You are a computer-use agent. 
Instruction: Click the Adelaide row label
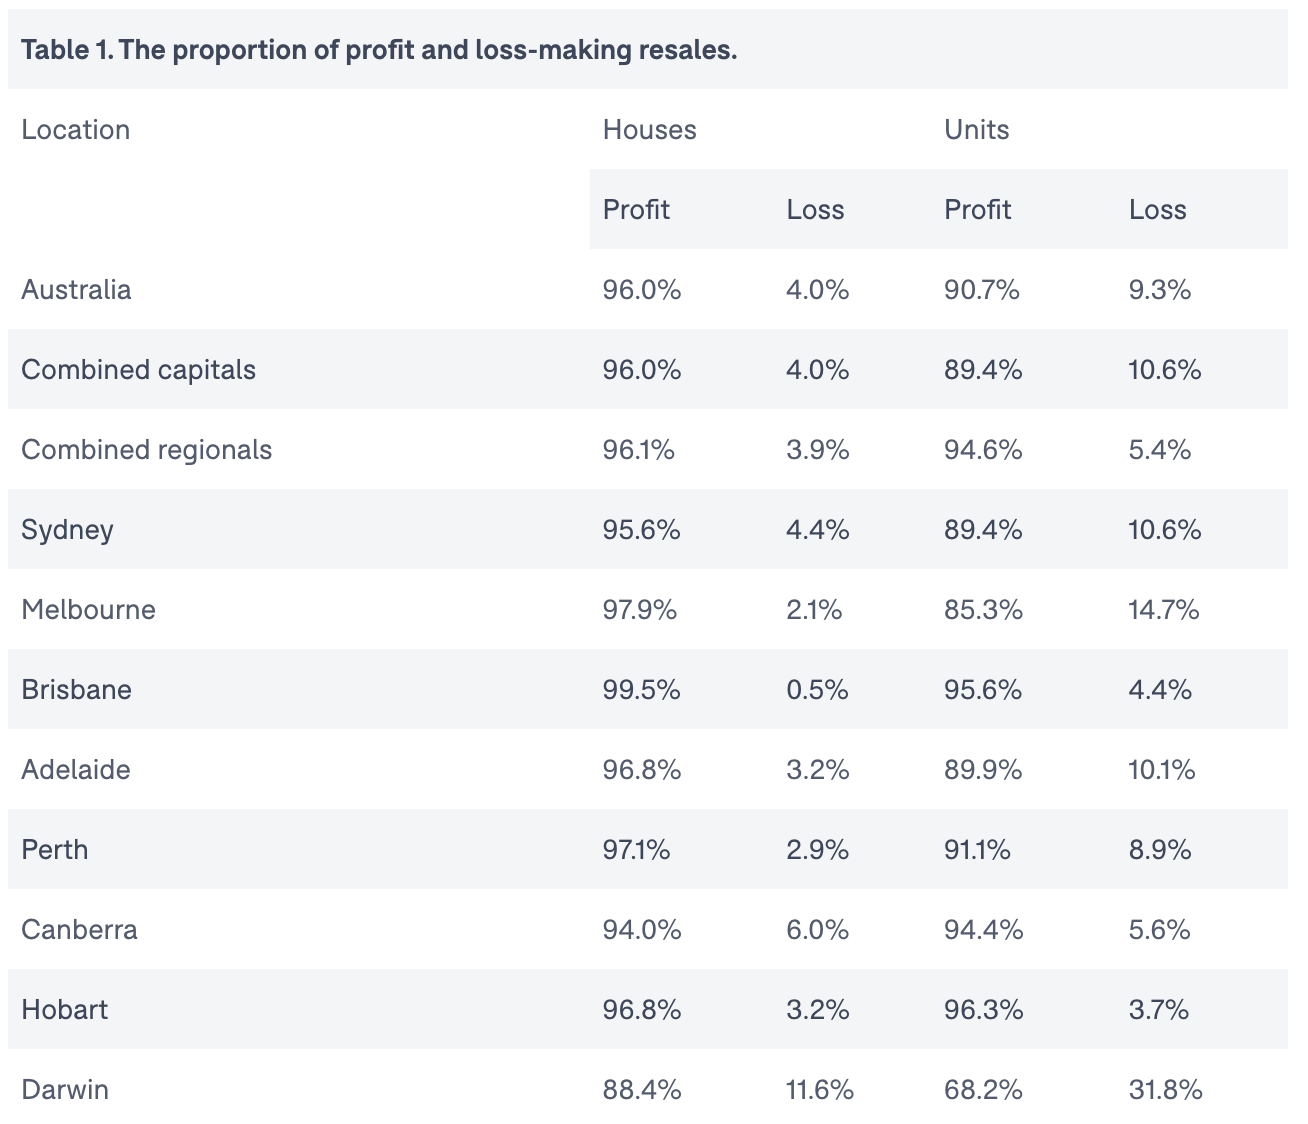coord(76,770)
